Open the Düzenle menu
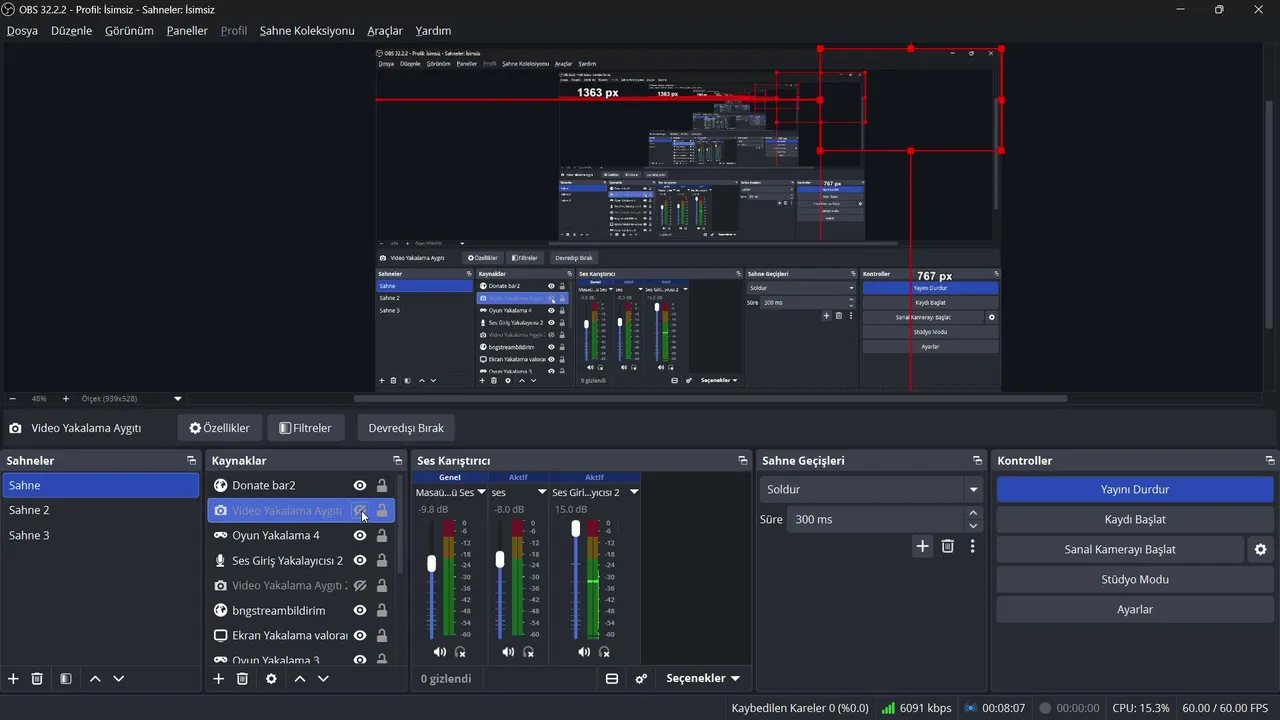The width and height of the screenshot is (1280, 720). pyautogui.click(x=71, y=31)
